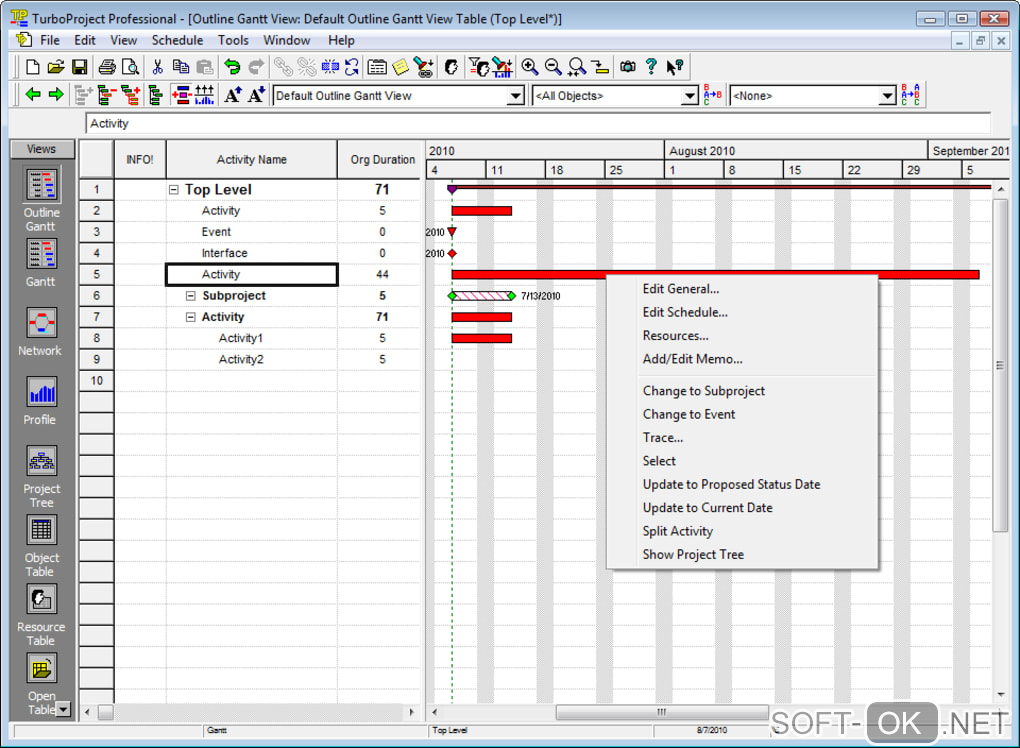Switch to Gantt view icon in sidebar
The height and width of the screenshot is (748, 1020).
tap(41, 254)
